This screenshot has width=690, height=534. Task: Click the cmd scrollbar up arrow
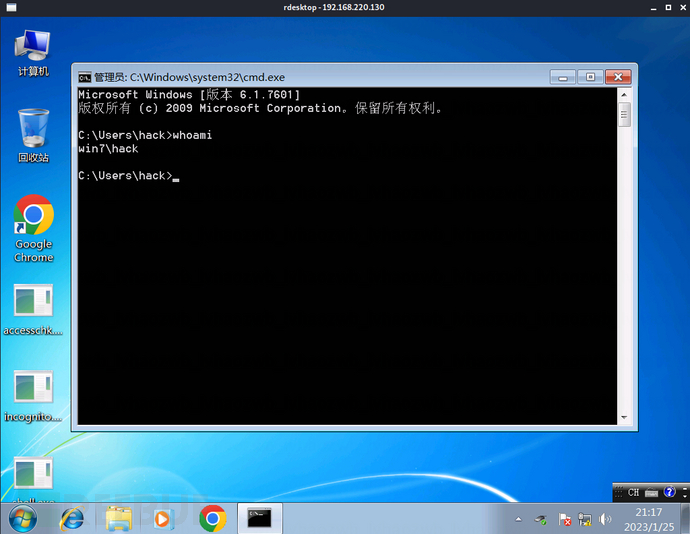(x=624, y=95)
